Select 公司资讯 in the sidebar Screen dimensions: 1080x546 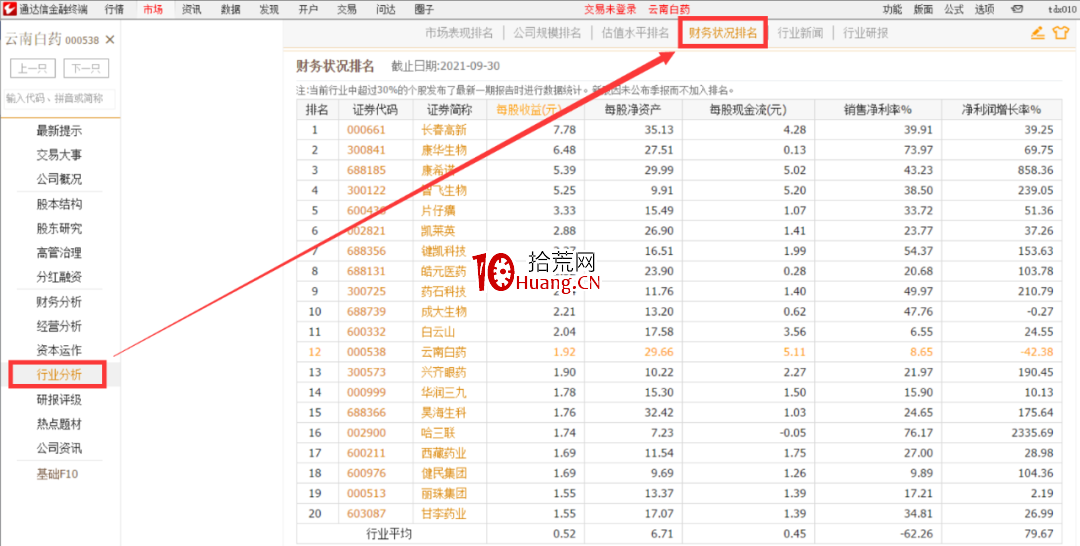59,448
